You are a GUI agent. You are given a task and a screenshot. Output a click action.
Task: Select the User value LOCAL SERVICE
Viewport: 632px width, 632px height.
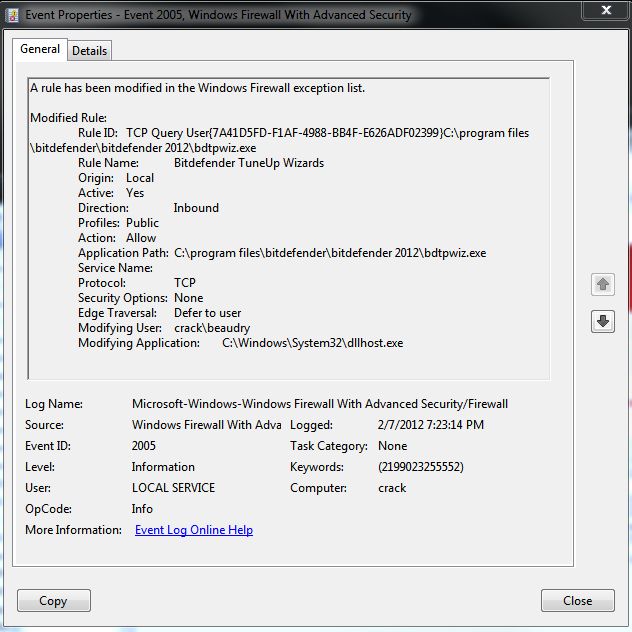pyautogui.click(x=173, y=488)
